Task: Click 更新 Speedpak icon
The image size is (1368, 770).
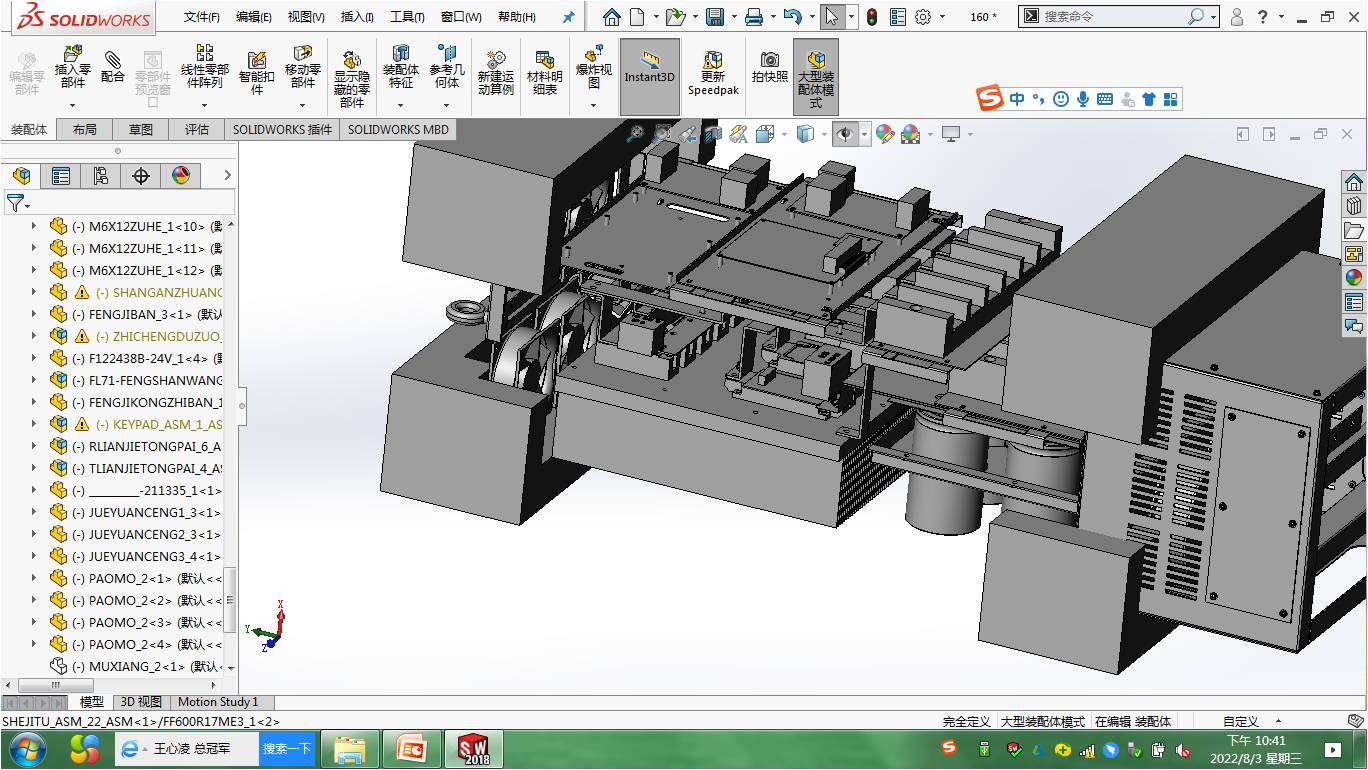Action: pos(713,70)
